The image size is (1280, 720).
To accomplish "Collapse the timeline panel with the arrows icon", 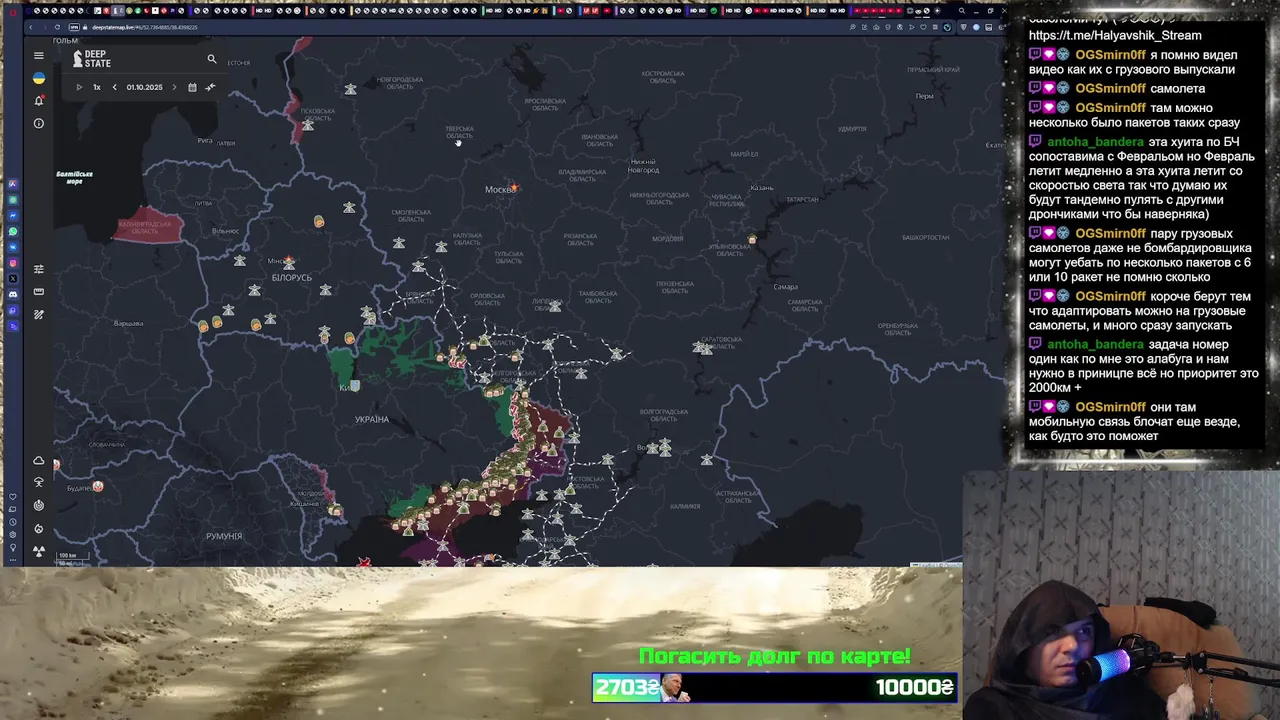I will 210,87.
